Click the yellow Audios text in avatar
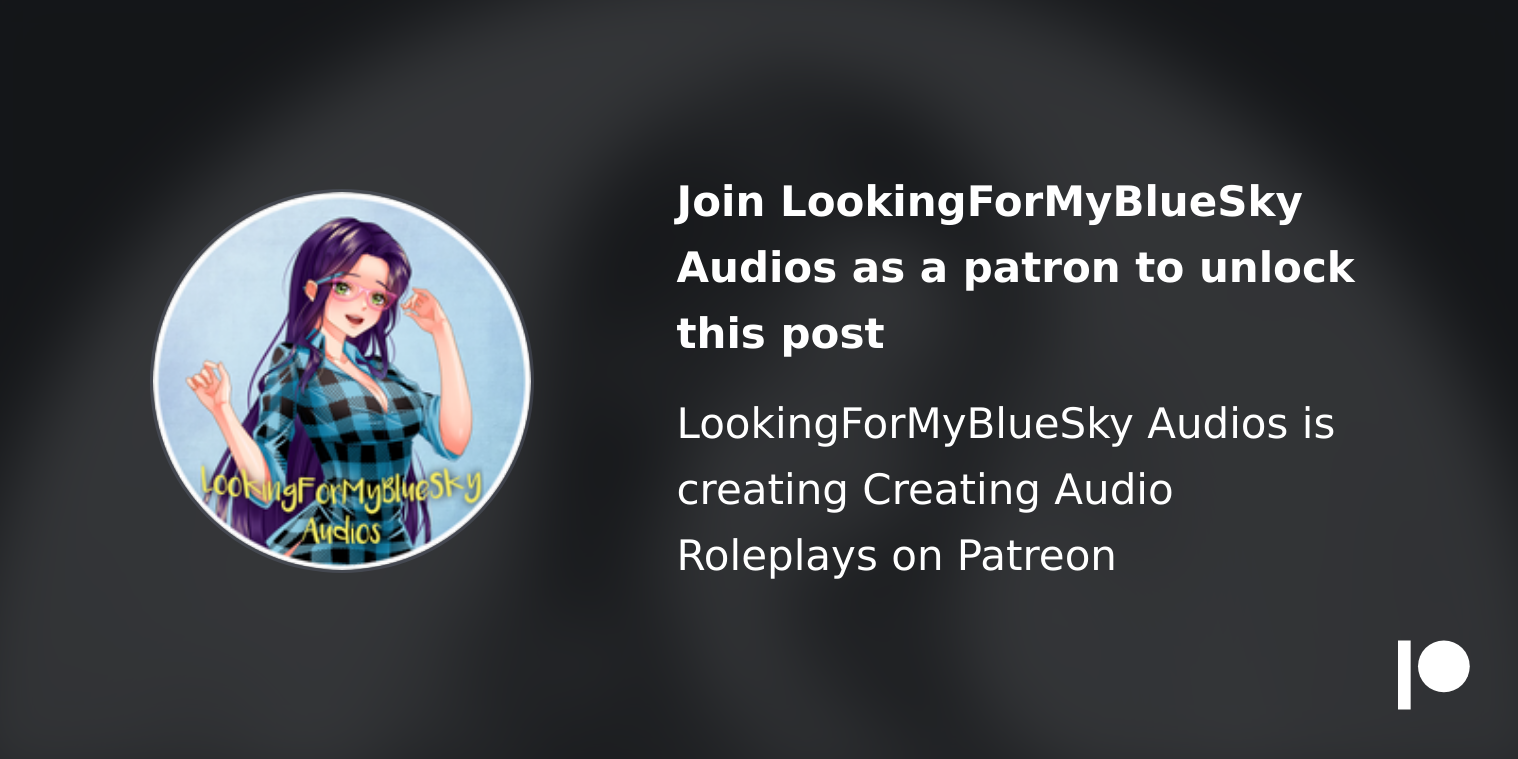The height and width of the screenshot is (759, 1518). coord(342,528)
